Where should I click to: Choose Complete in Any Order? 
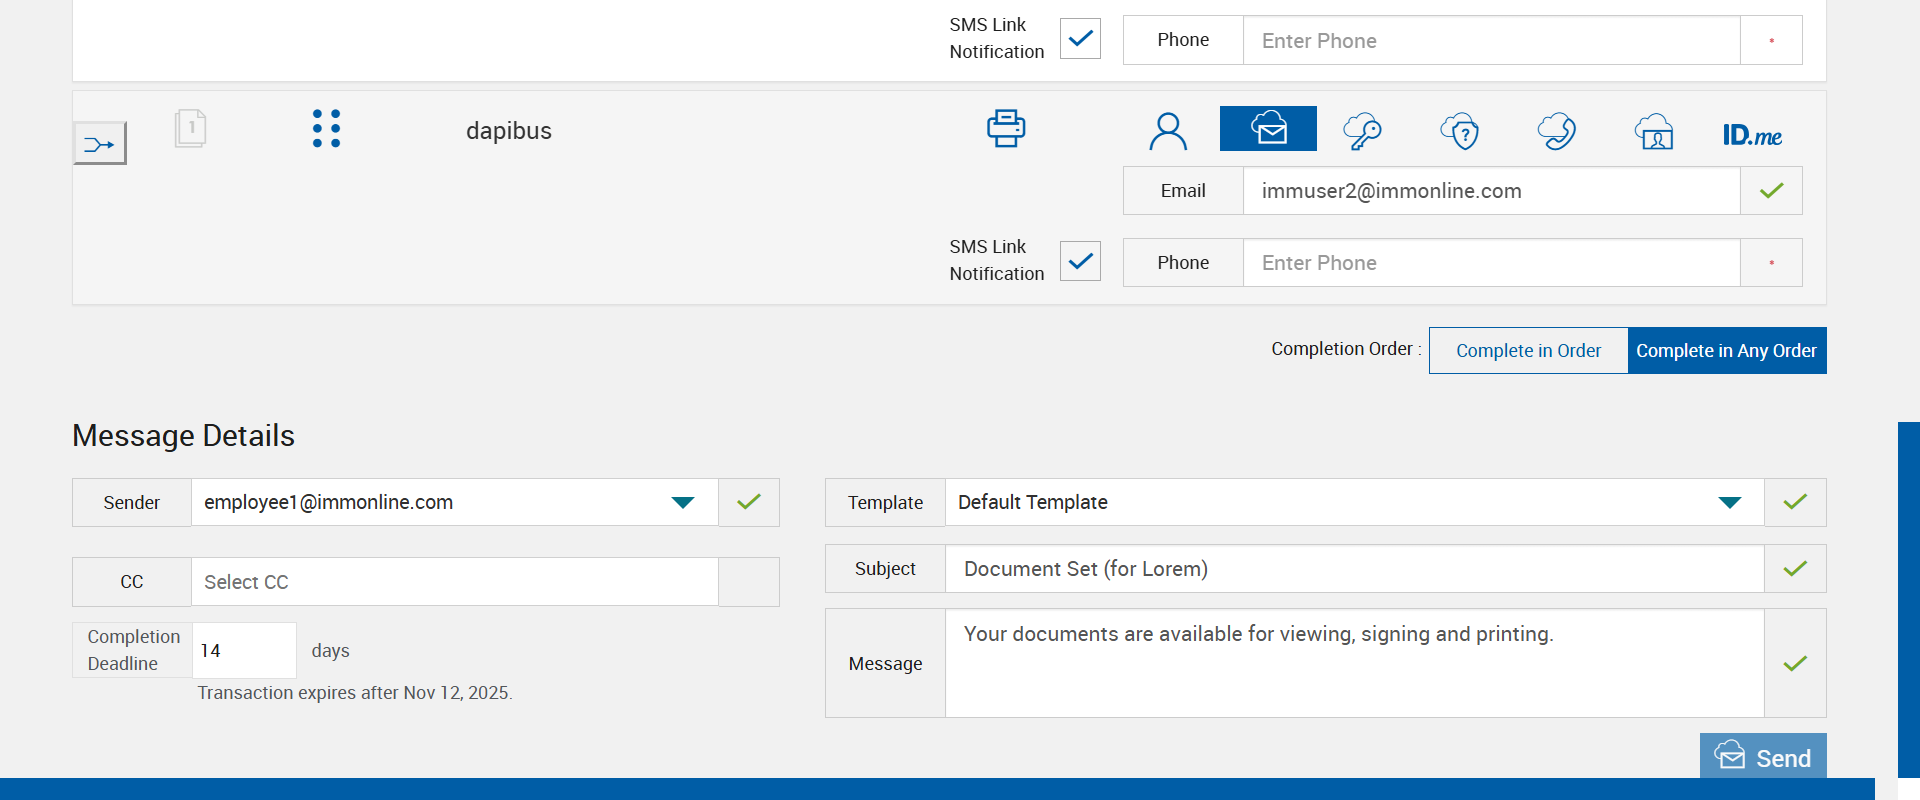click(x=1726, y=351)
